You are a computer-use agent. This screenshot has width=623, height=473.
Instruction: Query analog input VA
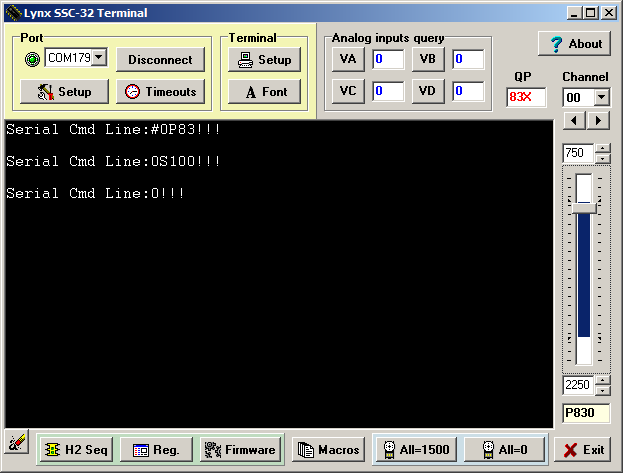coord(348,59)
